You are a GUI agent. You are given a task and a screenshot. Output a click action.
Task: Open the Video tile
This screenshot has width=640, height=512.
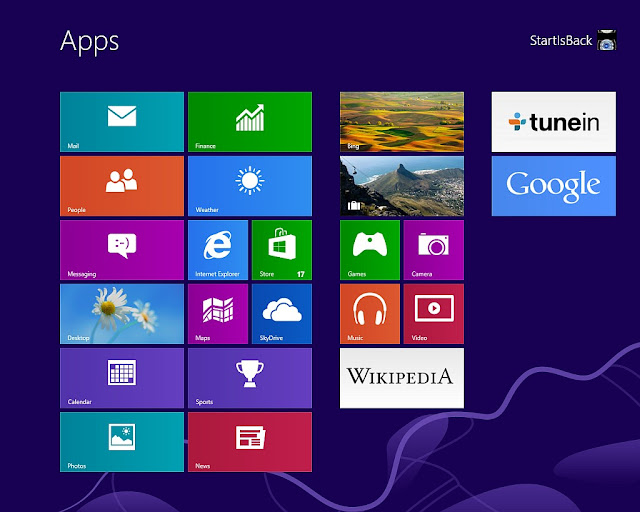(433, 314)
